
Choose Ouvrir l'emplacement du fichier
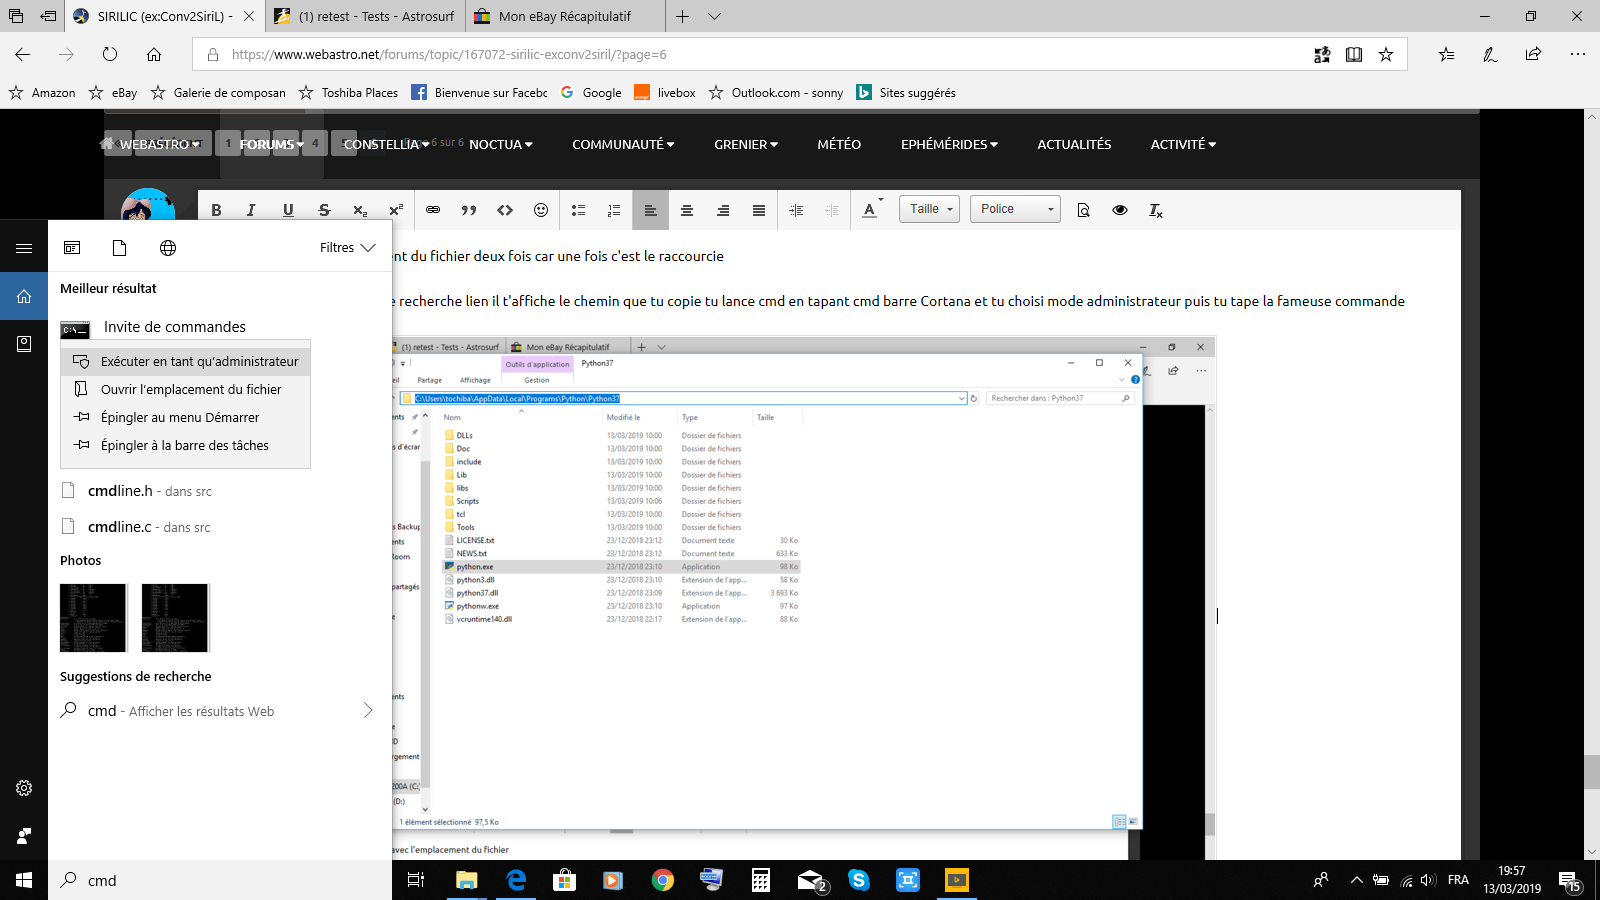click(186, 389)
